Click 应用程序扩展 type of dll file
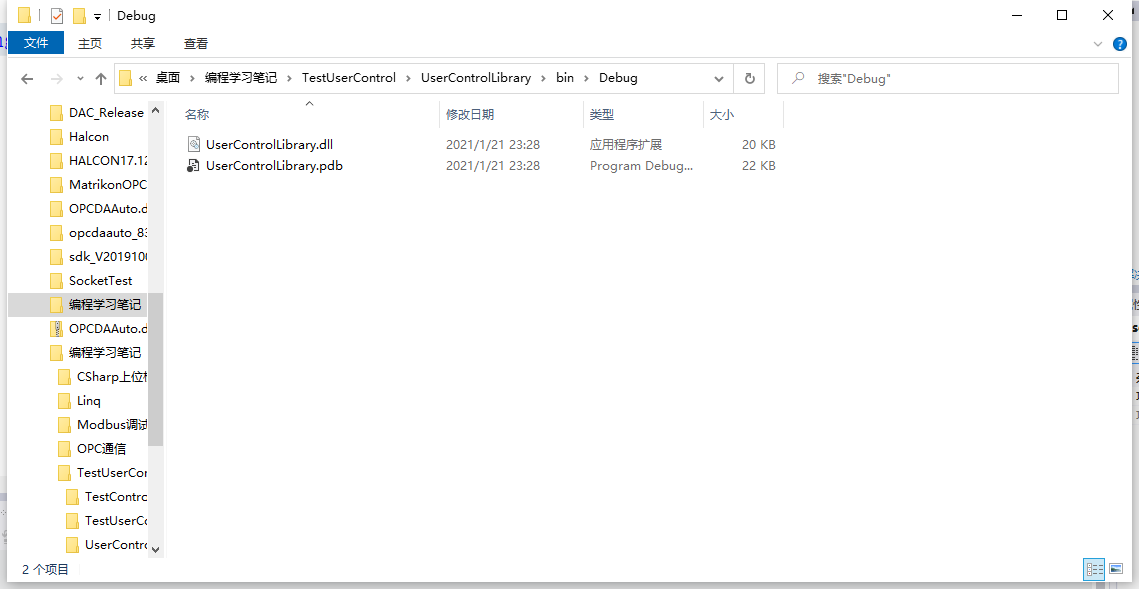 [625, 145]
